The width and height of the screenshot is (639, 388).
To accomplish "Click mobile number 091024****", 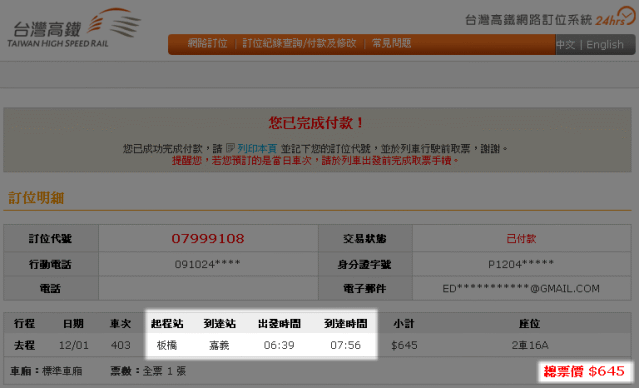I will [207, 264].
